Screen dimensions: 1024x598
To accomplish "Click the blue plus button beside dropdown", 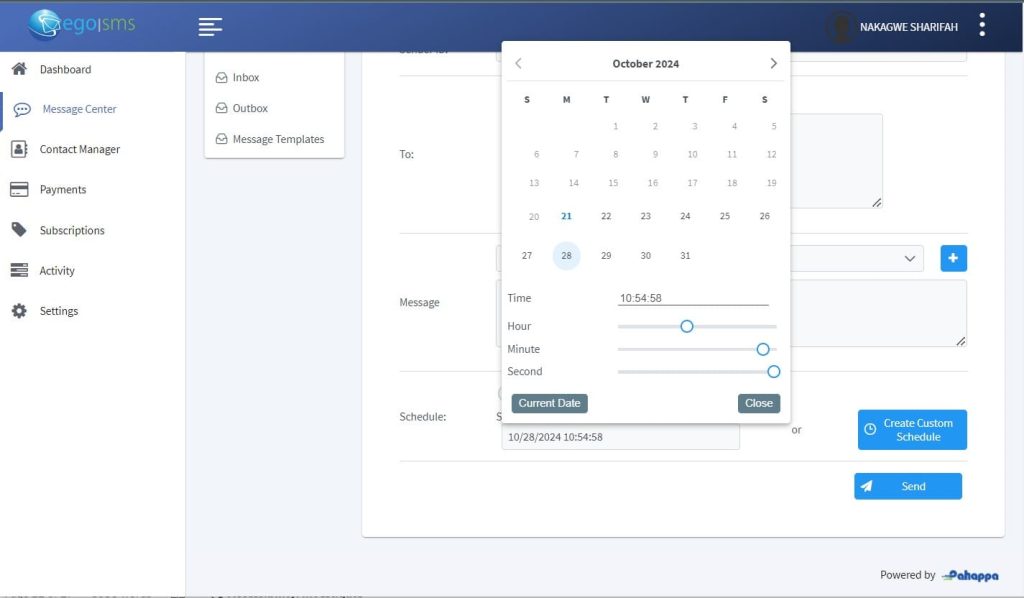I will click(953, 258).
